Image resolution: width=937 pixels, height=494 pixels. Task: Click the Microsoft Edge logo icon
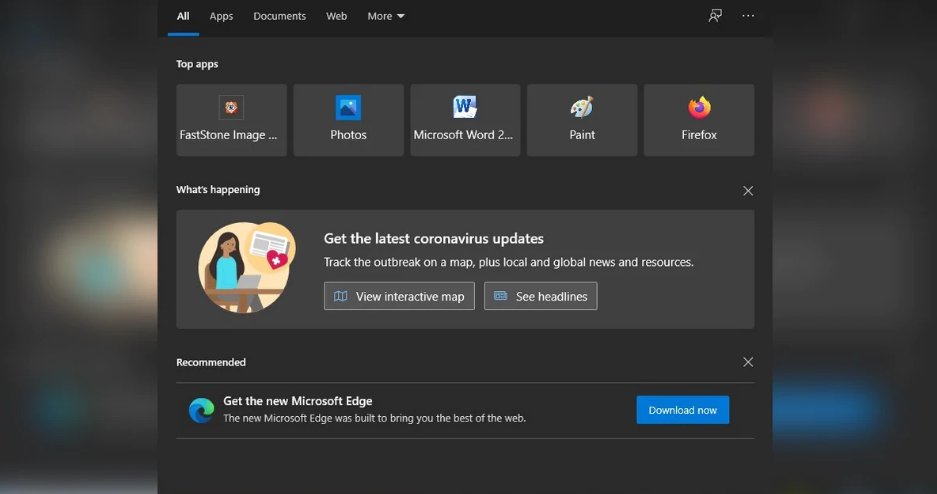pyautogui.click(x=201, y=410)
